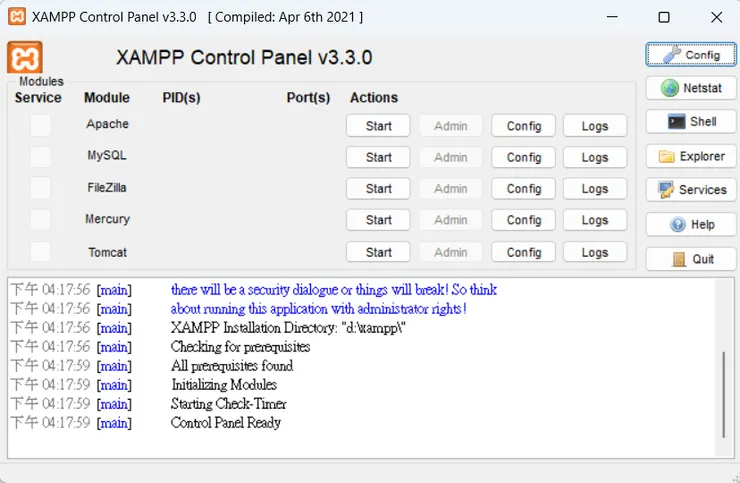
Task: Click the XAMPP Installation Directory log line
Action: pyautogui.click(x=288, y=328)
